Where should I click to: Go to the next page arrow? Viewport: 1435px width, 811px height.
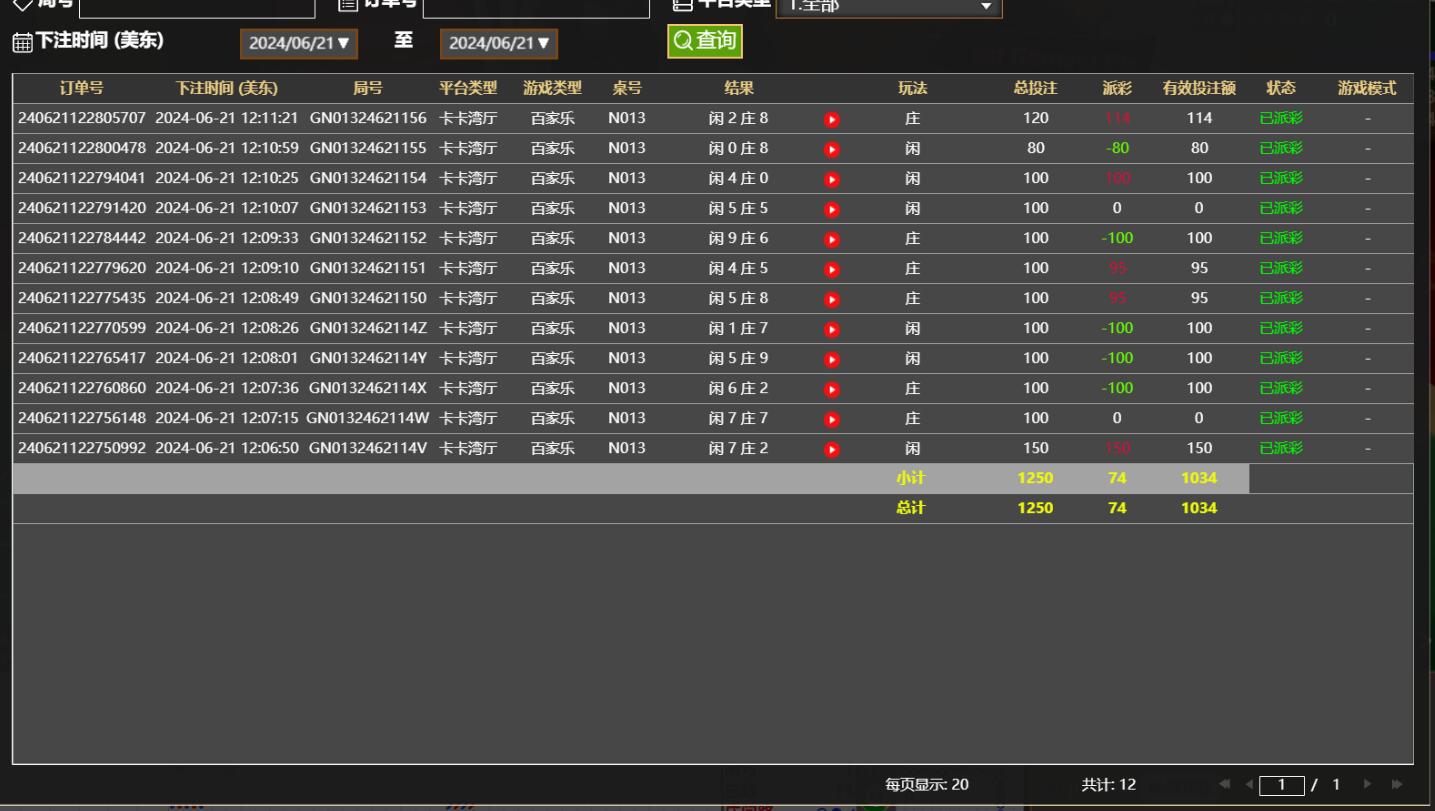(1367, 785)
